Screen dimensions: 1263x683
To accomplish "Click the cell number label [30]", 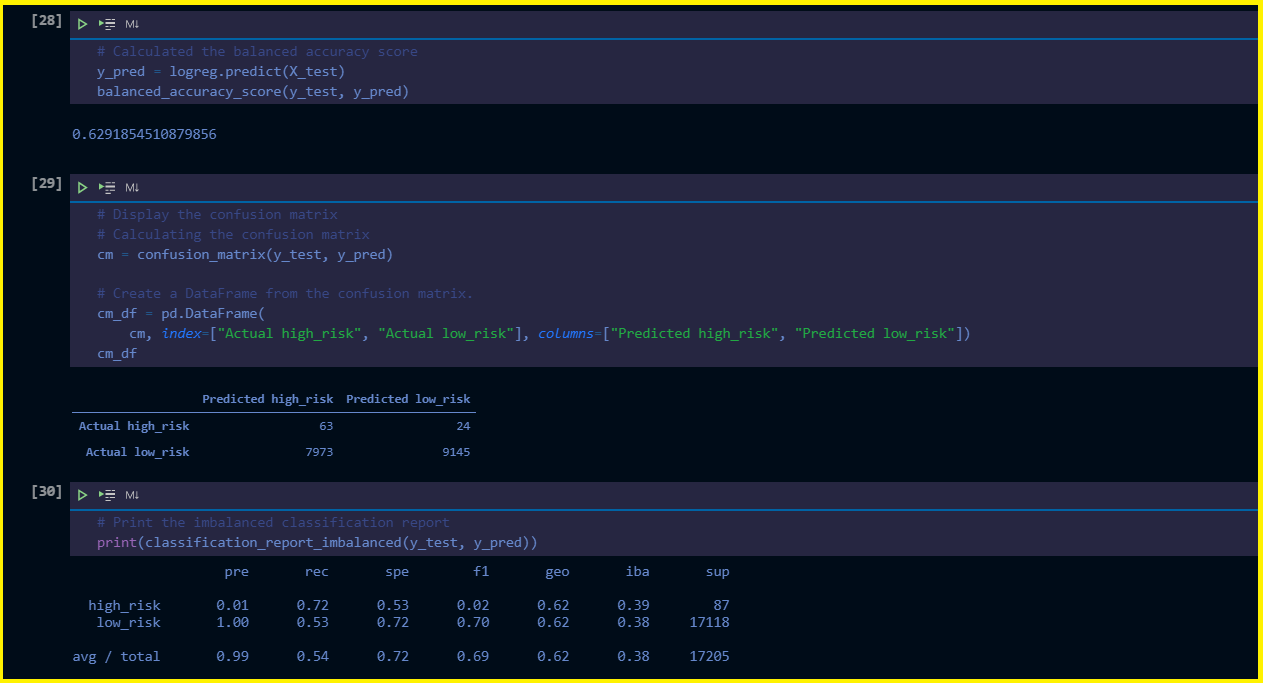I will (47, 492).
